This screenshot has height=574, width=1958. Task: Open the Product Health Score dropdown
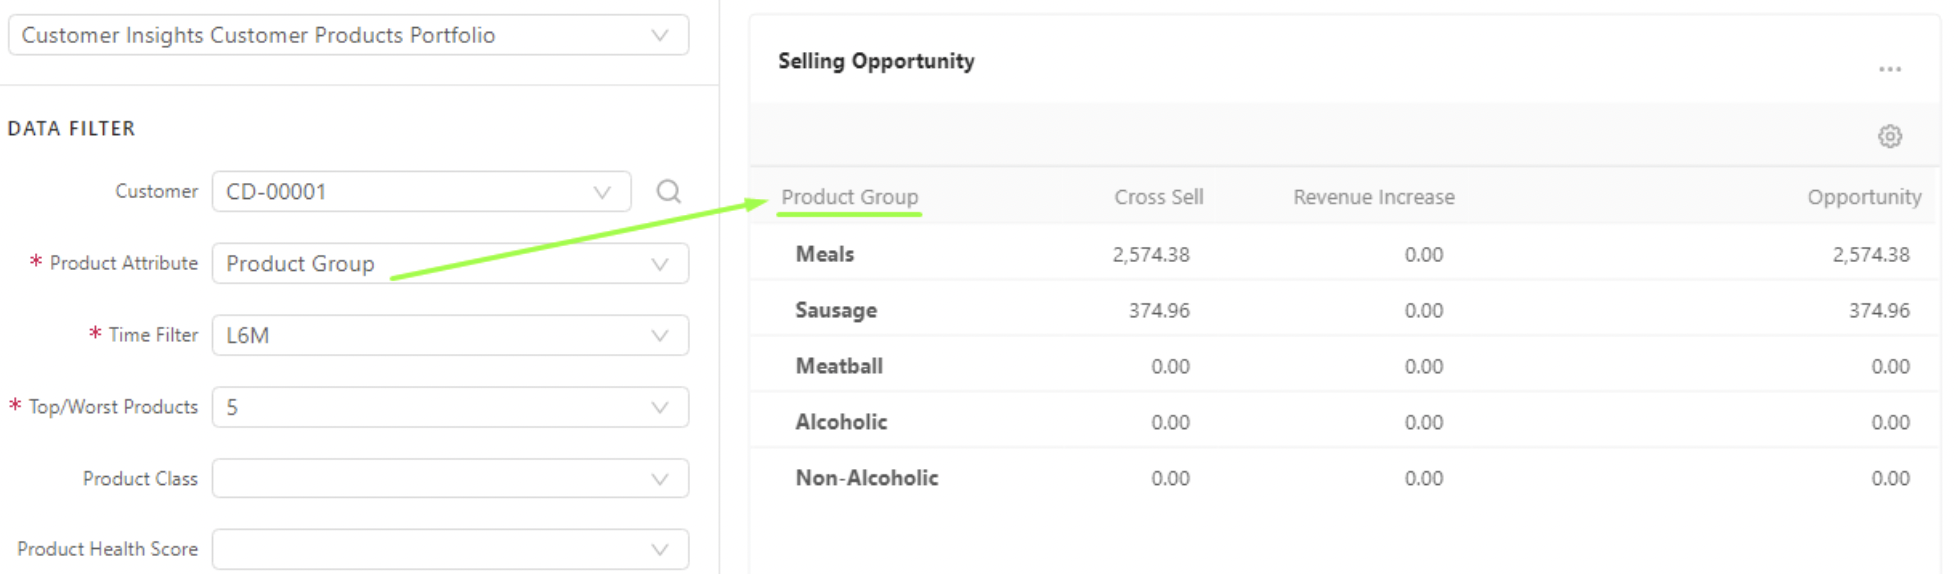click(x=450, y=549)
